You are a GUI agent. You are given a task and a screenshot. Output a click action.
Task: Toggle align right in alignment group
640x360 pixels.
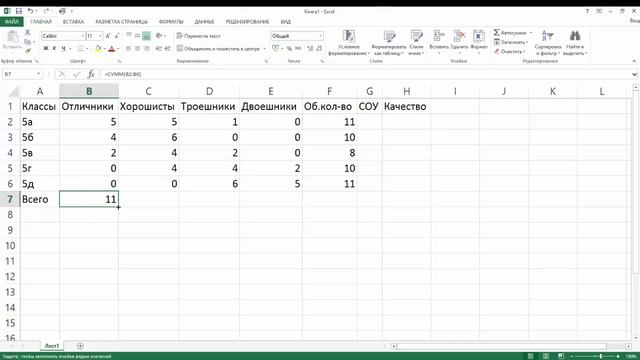point(147,49)
